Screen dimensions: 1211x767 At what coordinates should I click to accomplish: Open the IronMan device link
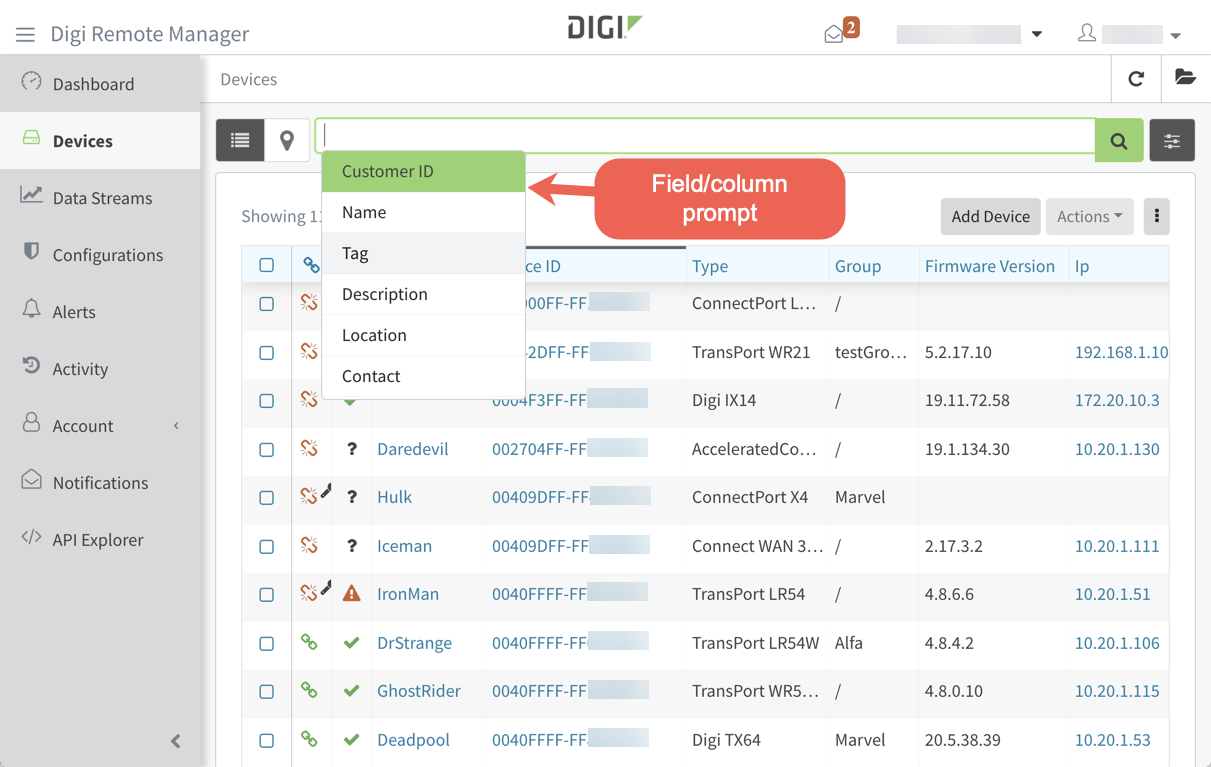pos(408,594)
